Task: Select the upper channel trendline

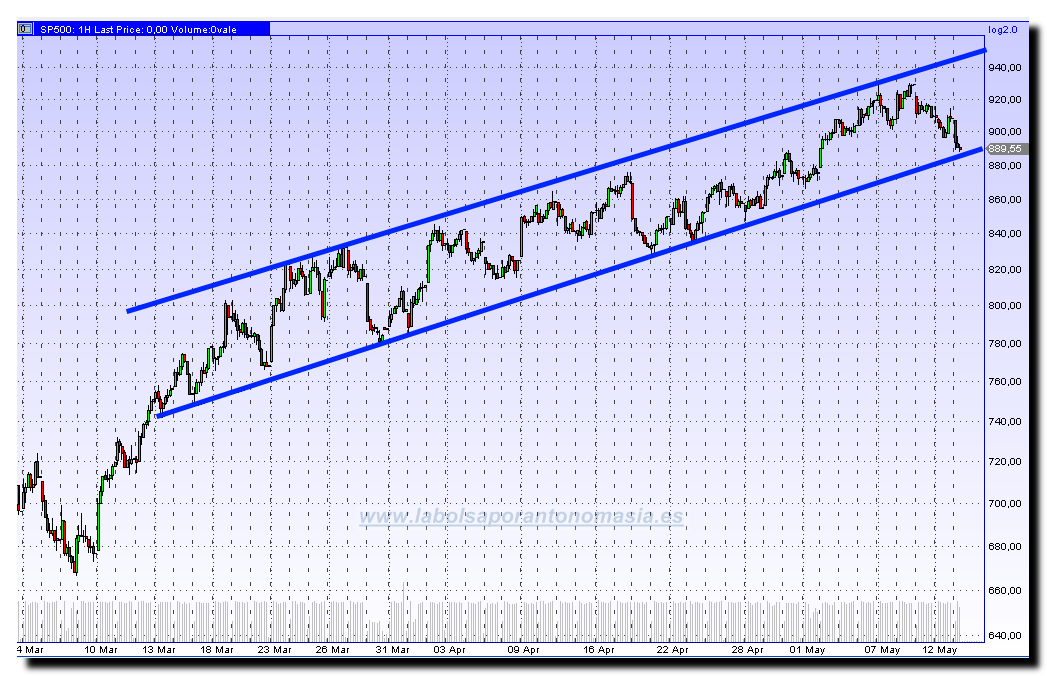Action: click(x=555, y=182)
